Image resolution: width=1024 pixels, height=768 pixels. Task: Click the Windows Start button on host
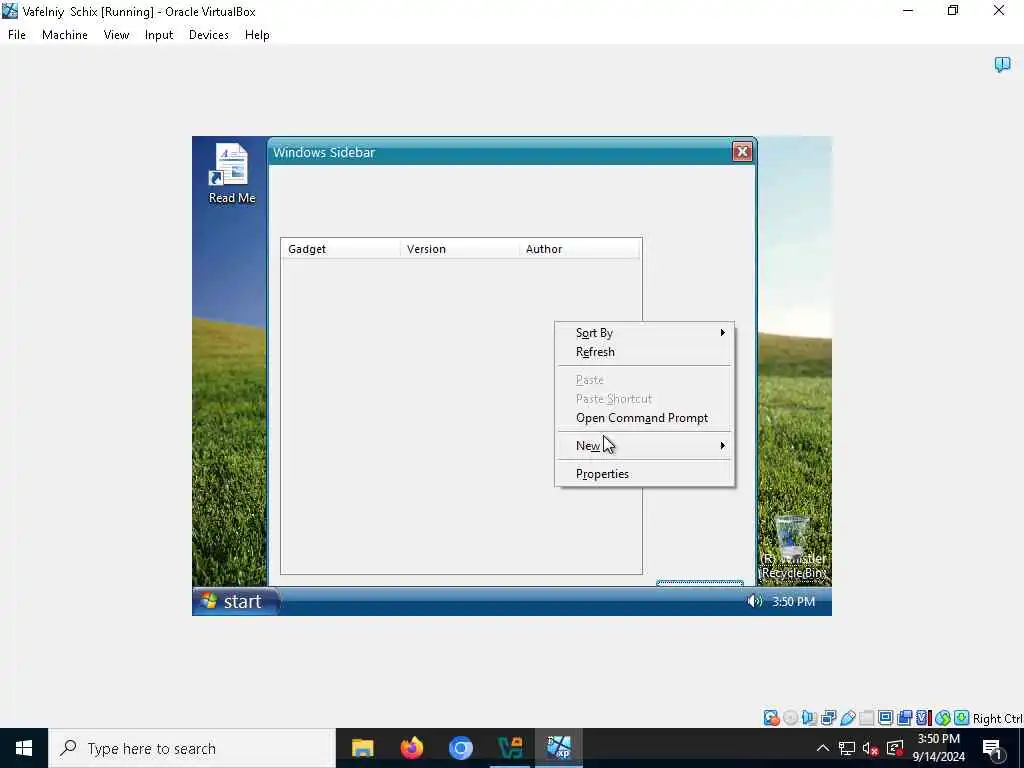tap(24, 748)
